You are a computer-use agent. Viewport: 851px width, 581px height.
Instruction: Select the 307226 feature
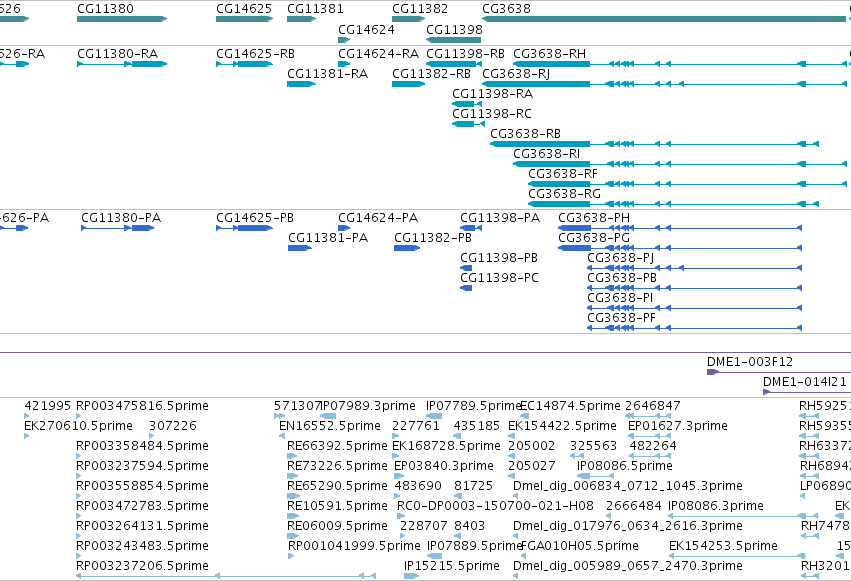coord(152,436)
